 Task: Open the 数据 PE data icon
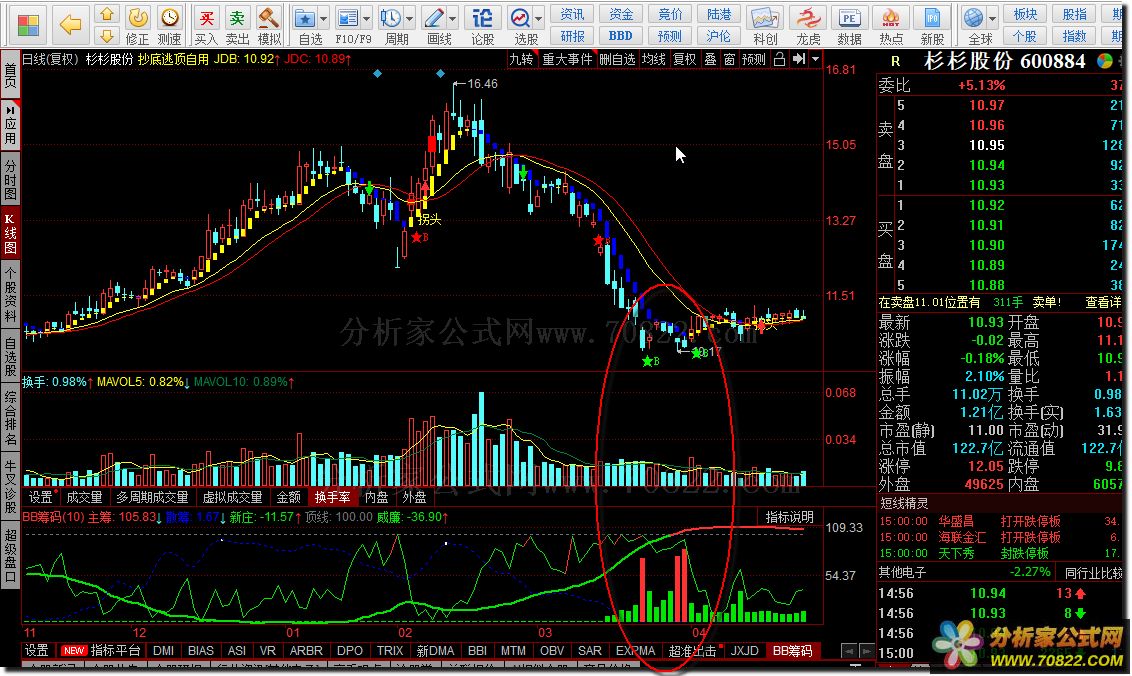(850, 25)
